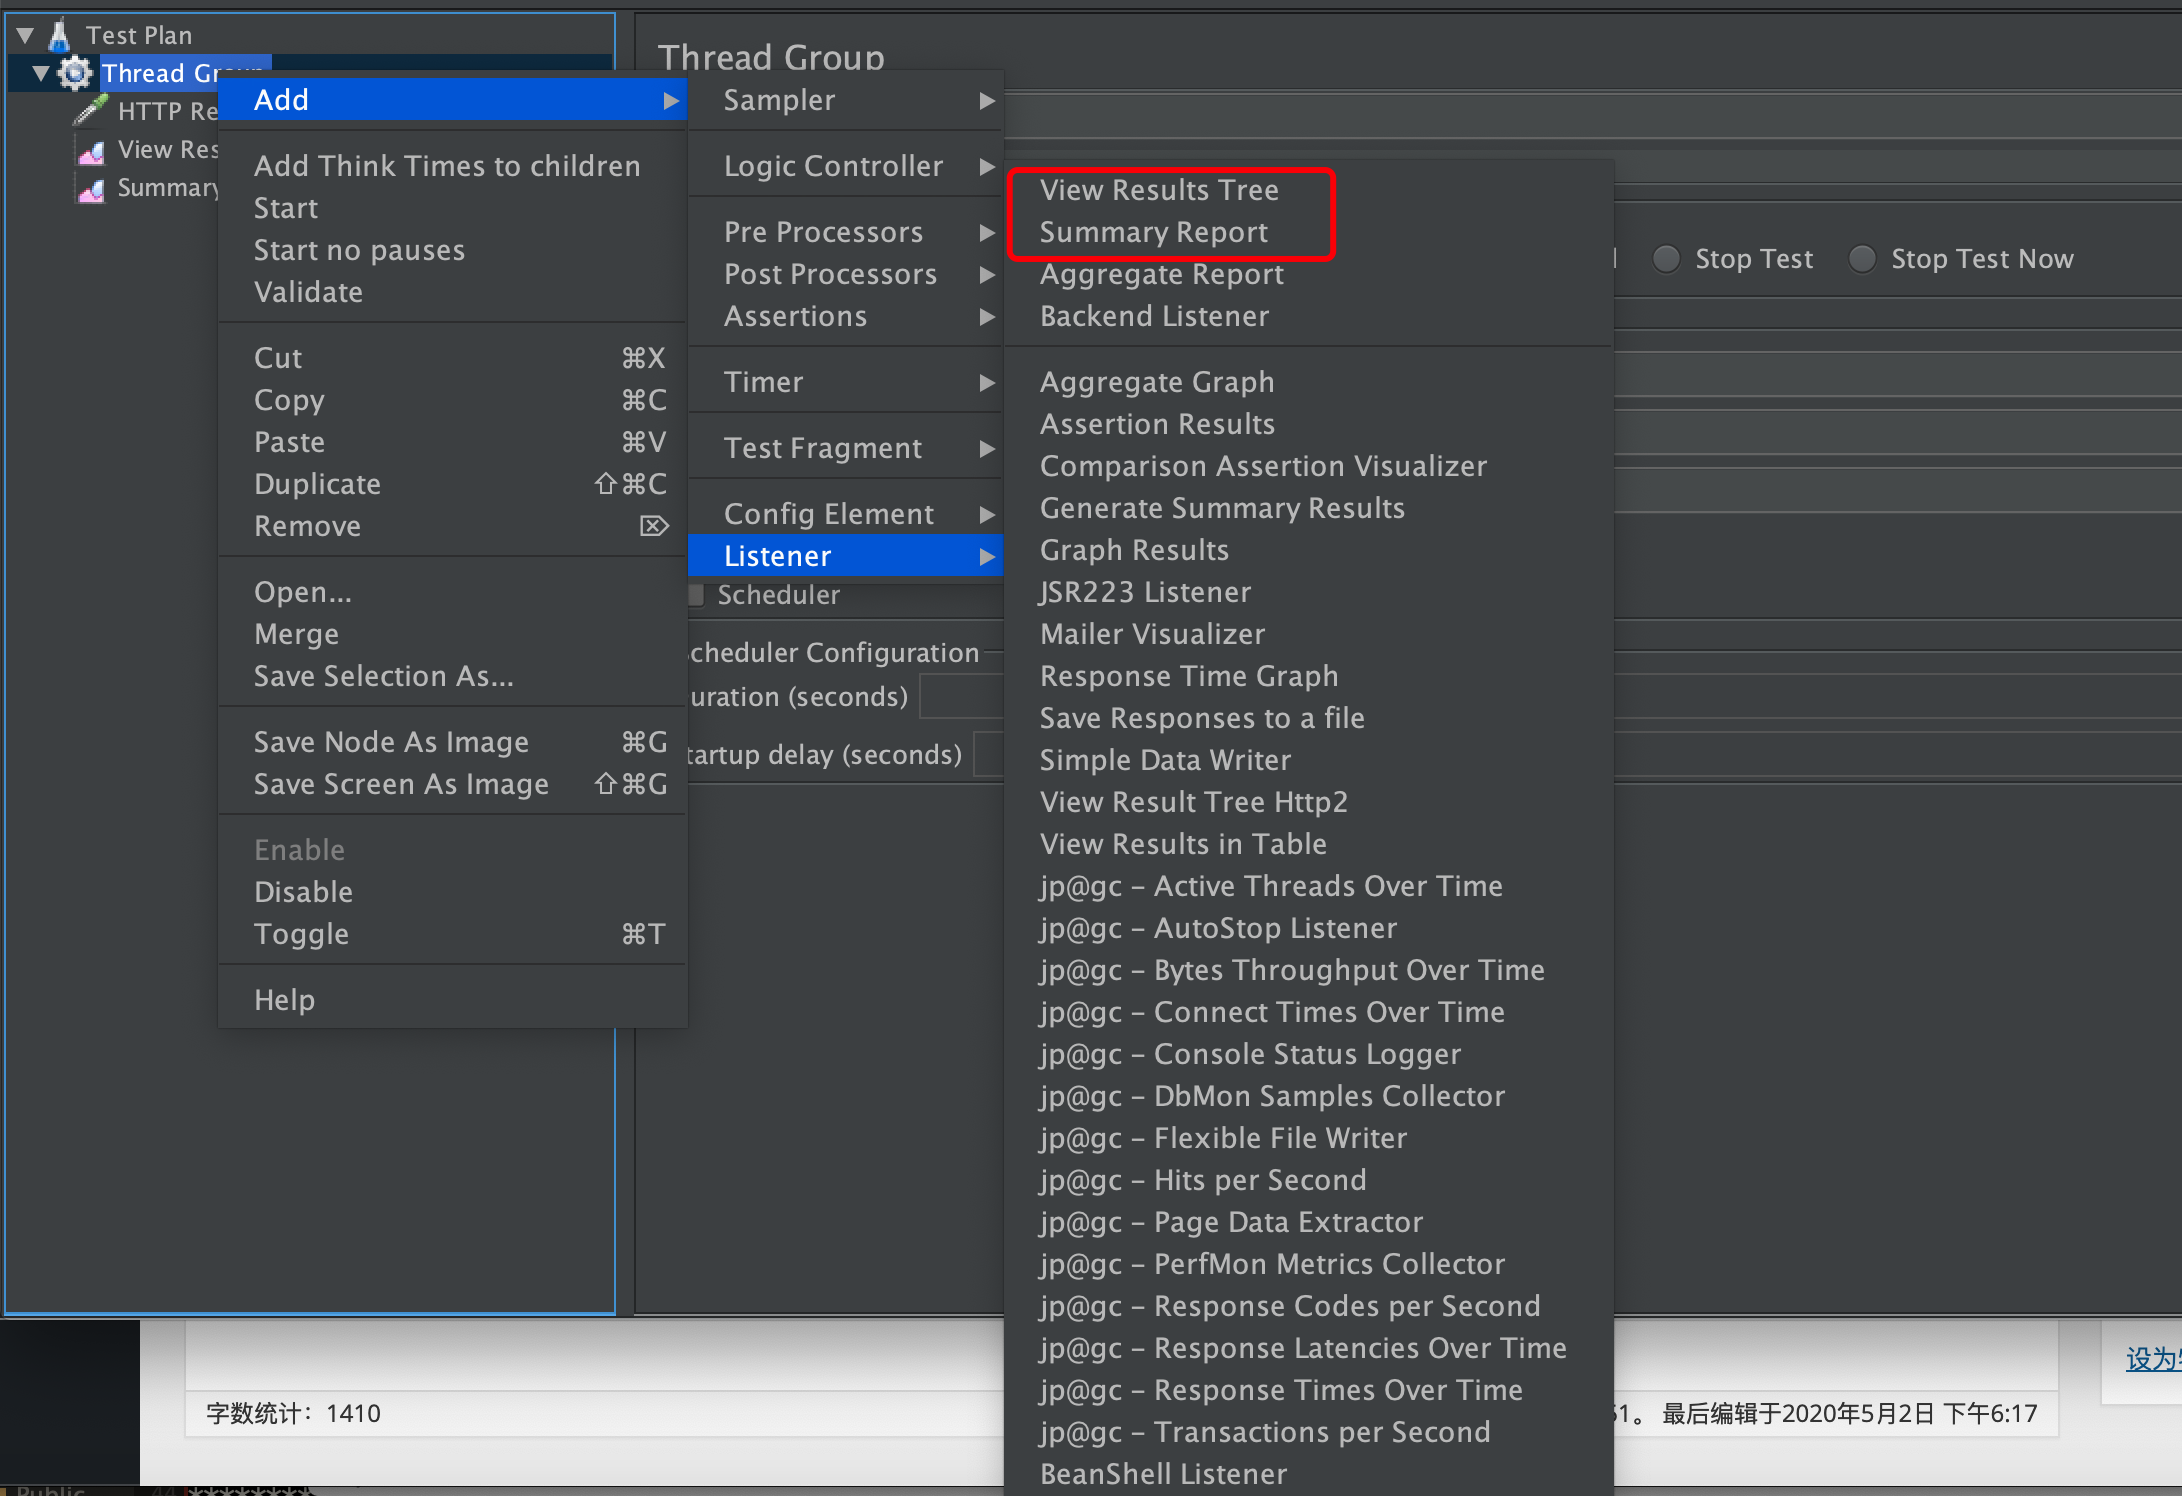The image size is (2182, 1496).
Task: Click the HTTP Request sampler pipette icon
Action: (91, 110)
